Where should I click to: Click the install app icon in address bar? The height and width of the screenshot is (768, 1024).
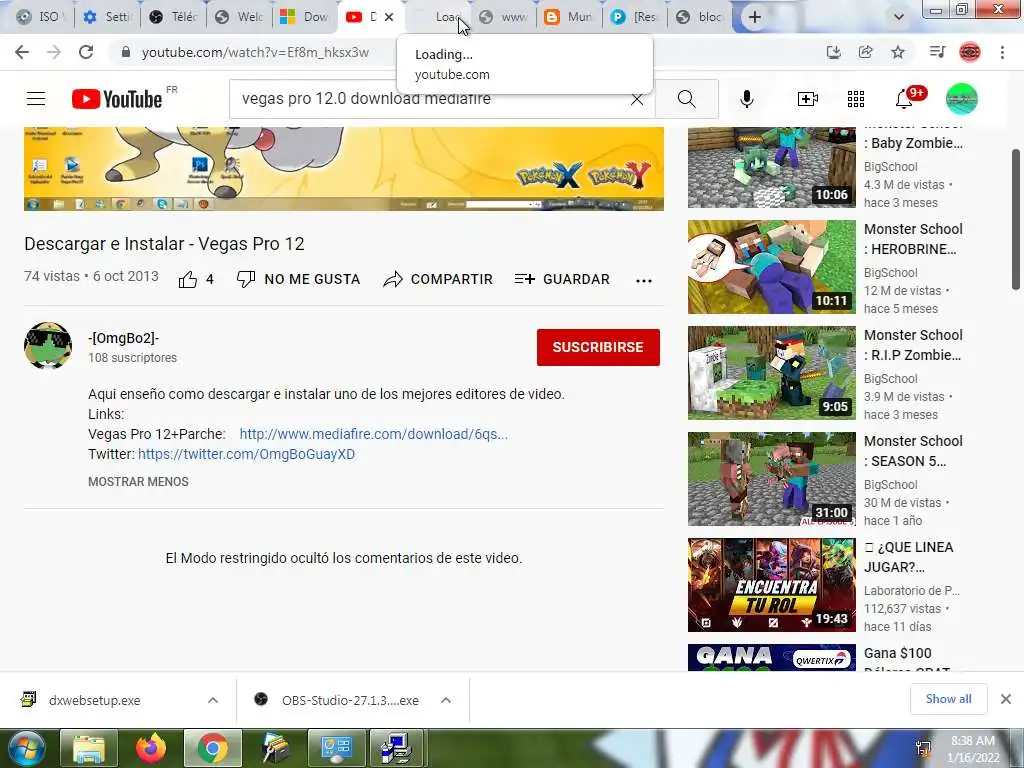pyautogui.click(x=834, y=52)
